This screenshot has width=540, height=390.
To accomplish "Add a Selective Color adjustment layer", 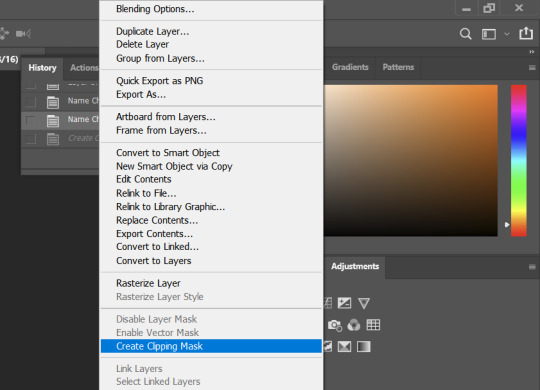I will 344,346.
